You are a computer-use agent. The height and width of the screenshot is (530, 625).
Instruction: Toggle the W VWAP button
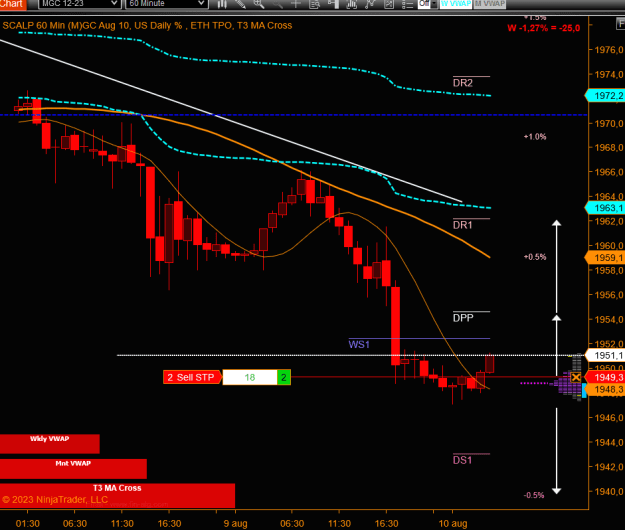tap(456, 4)
